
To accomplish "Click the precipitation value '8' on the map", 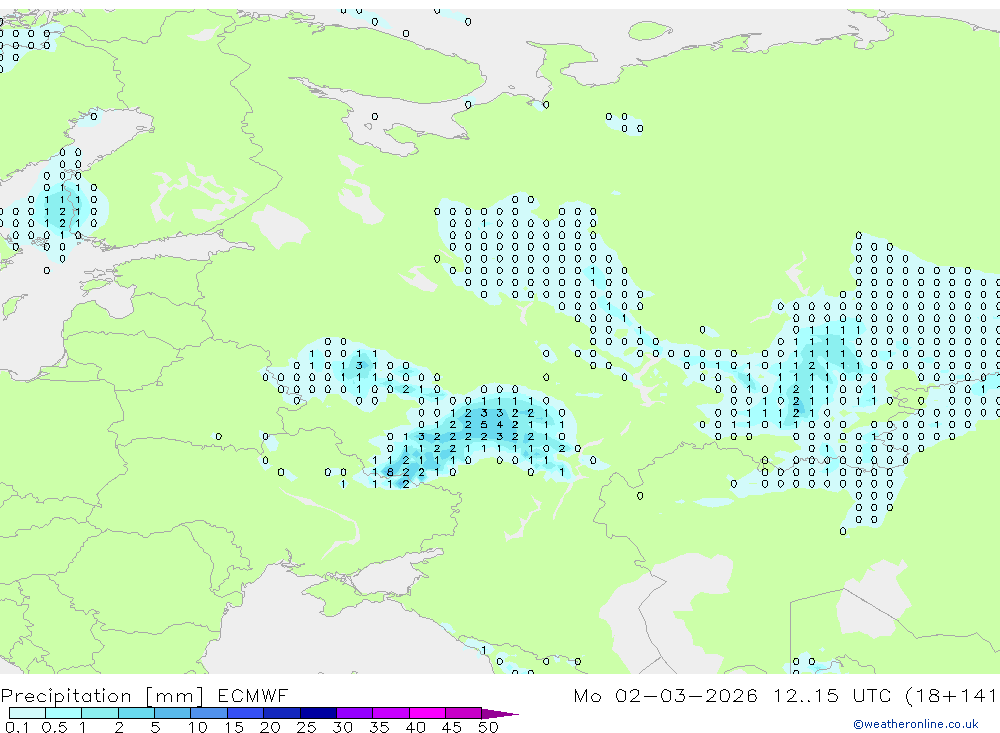I will 390,472.
